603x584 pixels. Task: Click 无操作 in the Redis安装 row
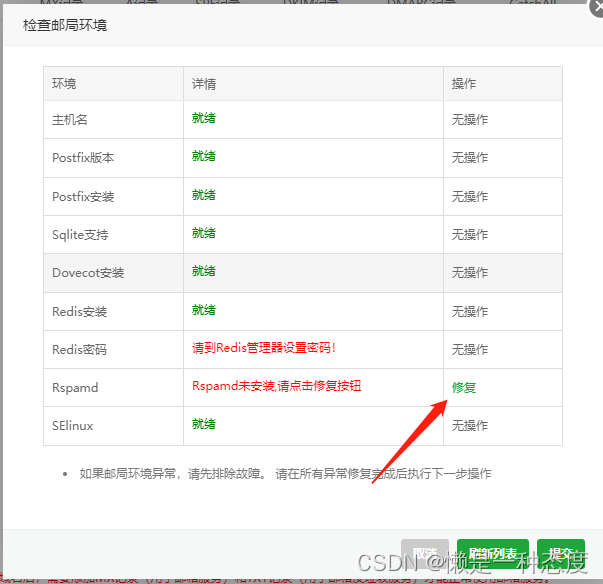click(x=470, y=311)
